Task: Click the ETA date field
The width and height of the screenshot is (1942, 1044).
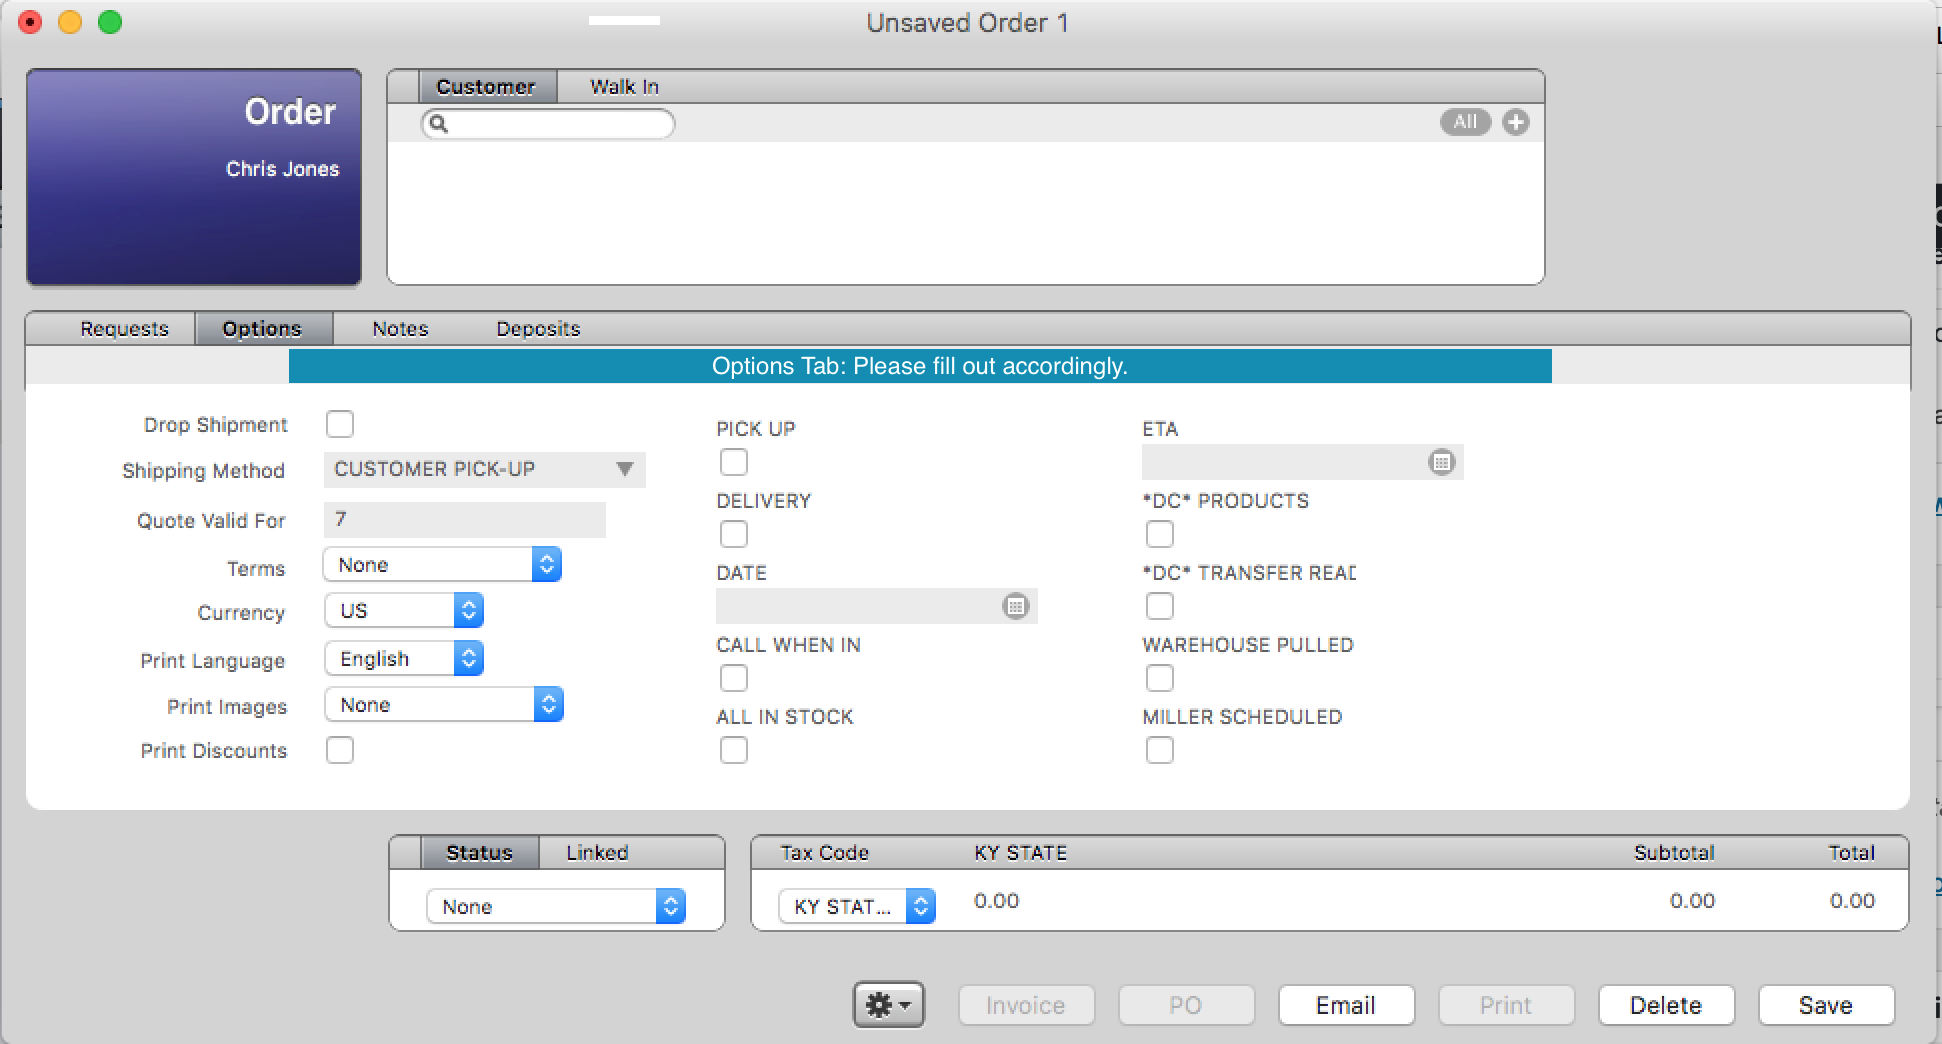Action: coord(1302,462)
